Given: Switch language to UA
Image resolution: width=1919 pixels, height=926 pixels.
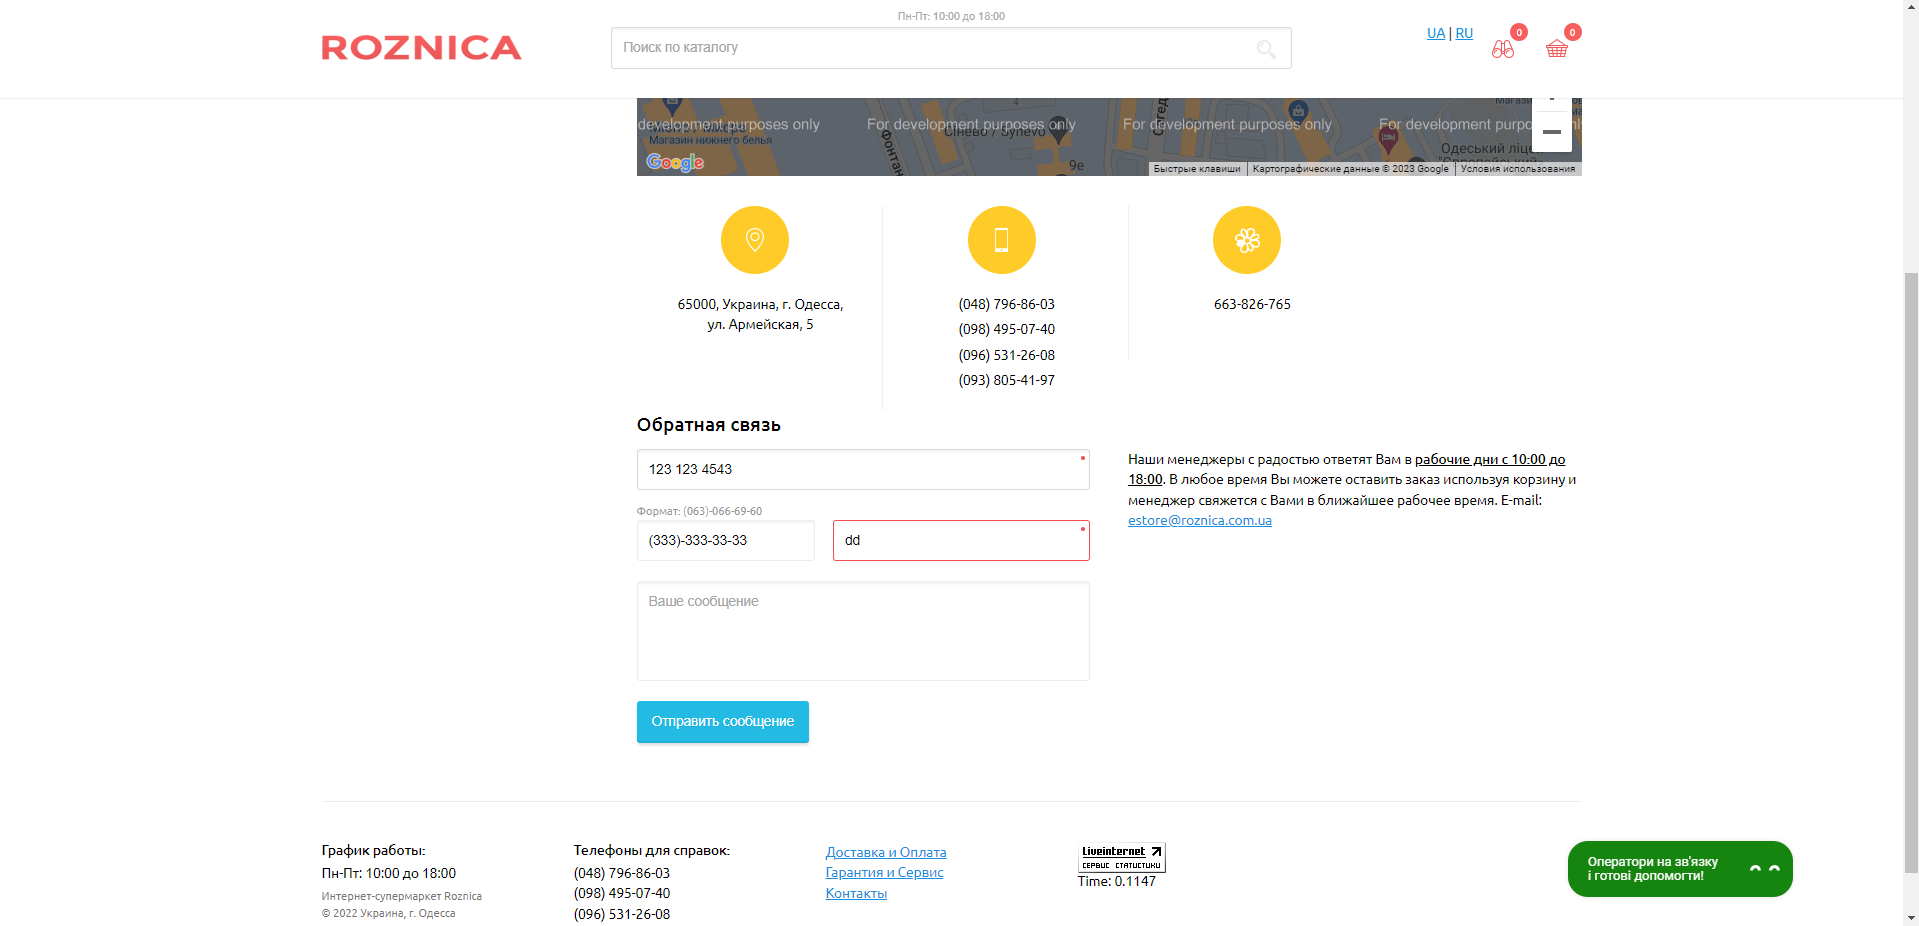Looking at the screenshot, I should pyautogui.click(x=1435, y=33).
